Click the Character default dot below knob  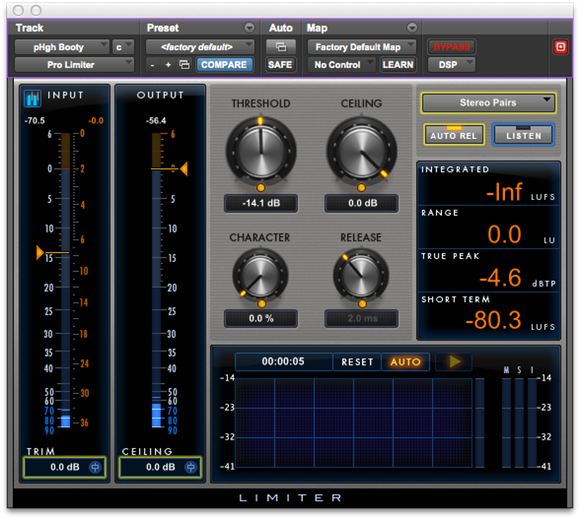pyautogui.click(x=262, y=304)
